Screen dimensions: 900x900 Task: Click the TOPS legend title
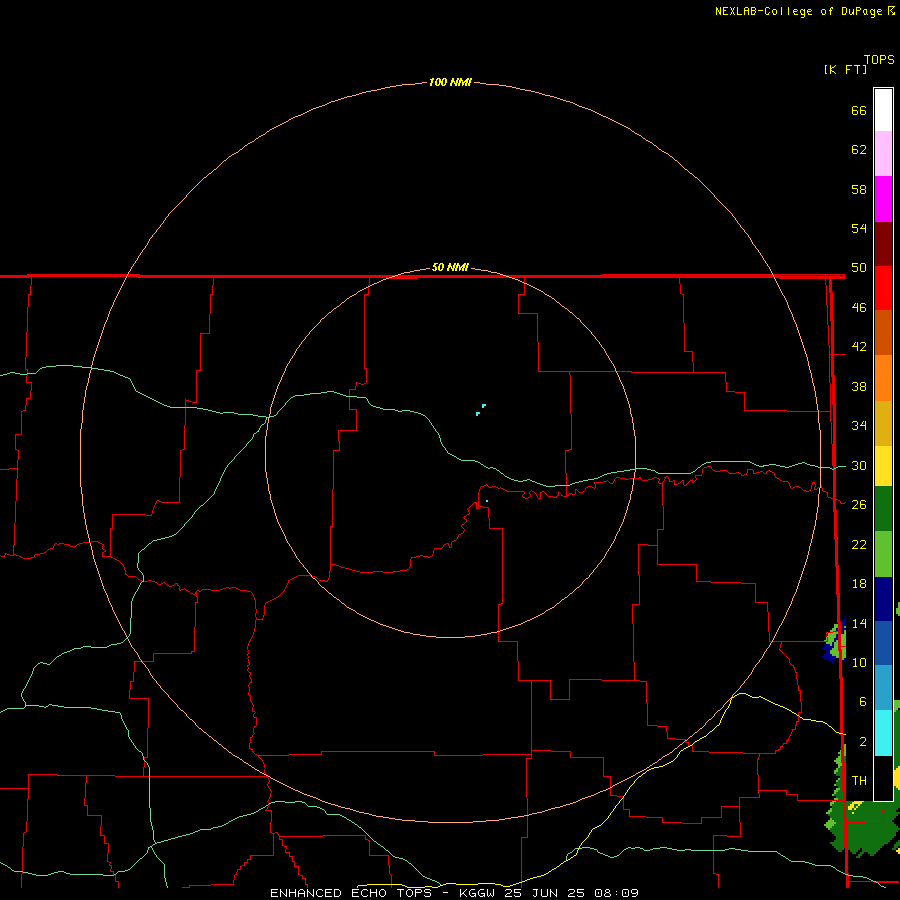point(879,59)
